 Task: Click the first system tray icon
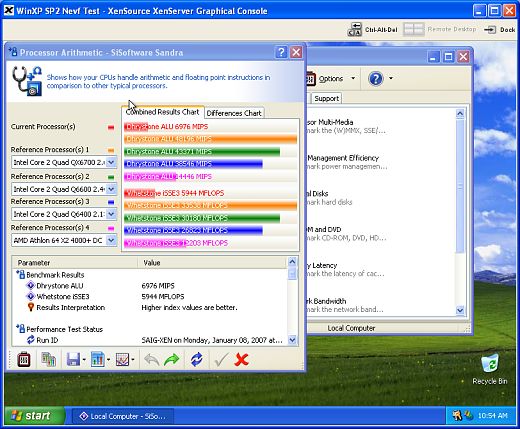pyautogui.click(x=457, y=415)
